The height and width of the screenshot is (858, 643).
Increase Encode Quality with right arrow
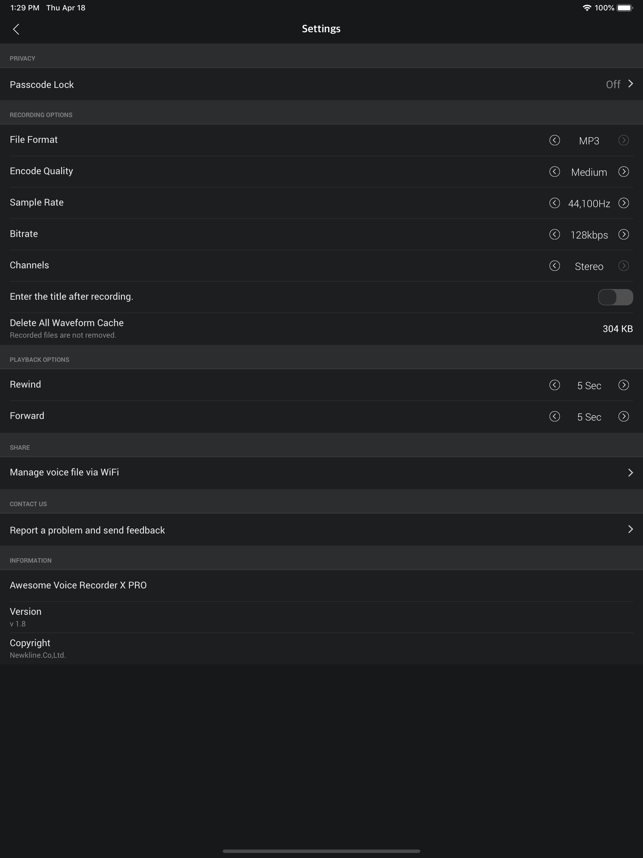point(623,172)
